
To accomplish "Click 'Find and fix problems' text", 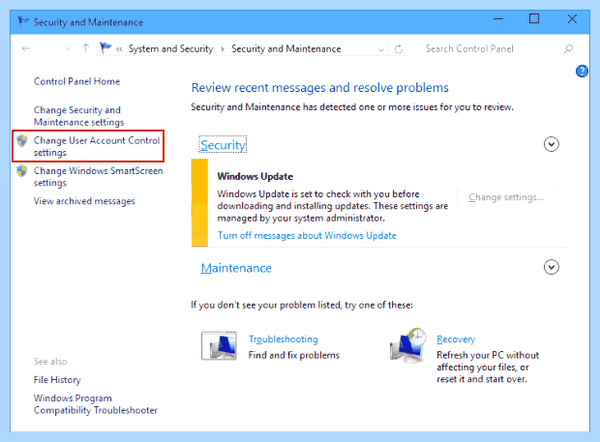I will pos(294,355).
